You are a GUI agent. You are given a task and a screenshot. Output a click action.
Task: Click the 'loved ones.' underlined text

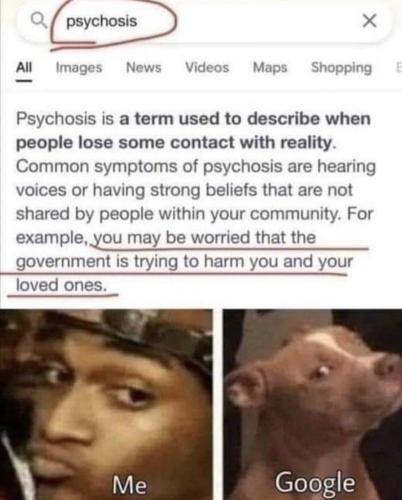[62, 285]
